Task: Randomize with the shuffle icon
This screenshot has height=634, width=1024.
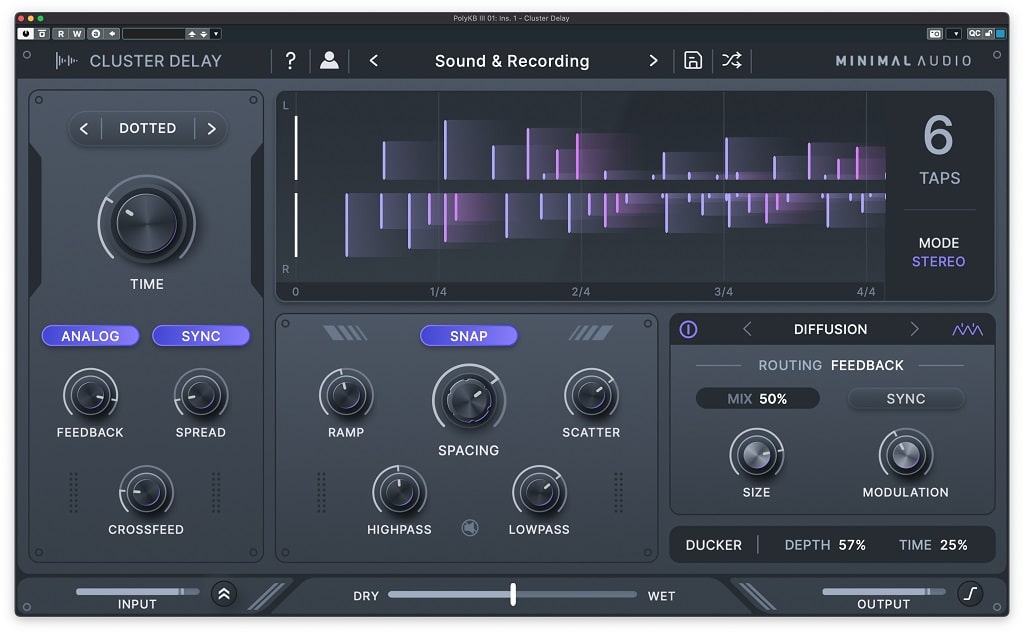Action: pos(731,61)
